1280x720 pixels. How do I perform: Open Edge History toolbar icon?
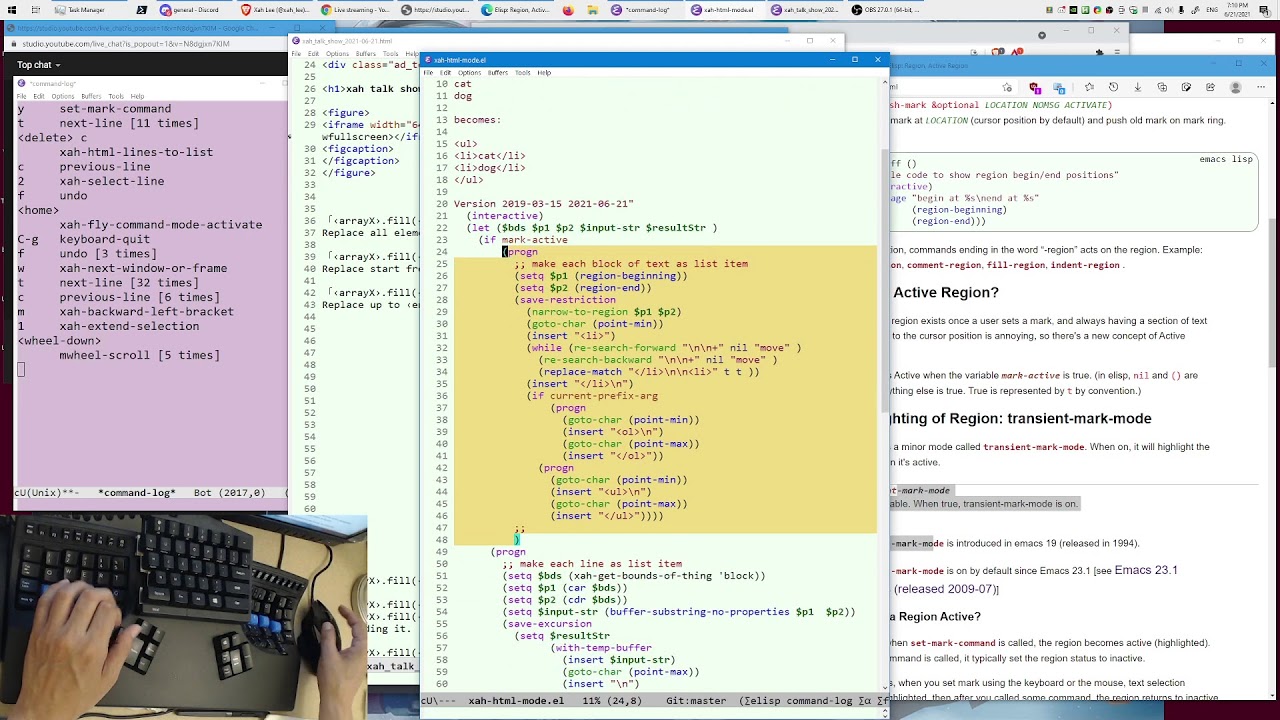[1113, 87]
